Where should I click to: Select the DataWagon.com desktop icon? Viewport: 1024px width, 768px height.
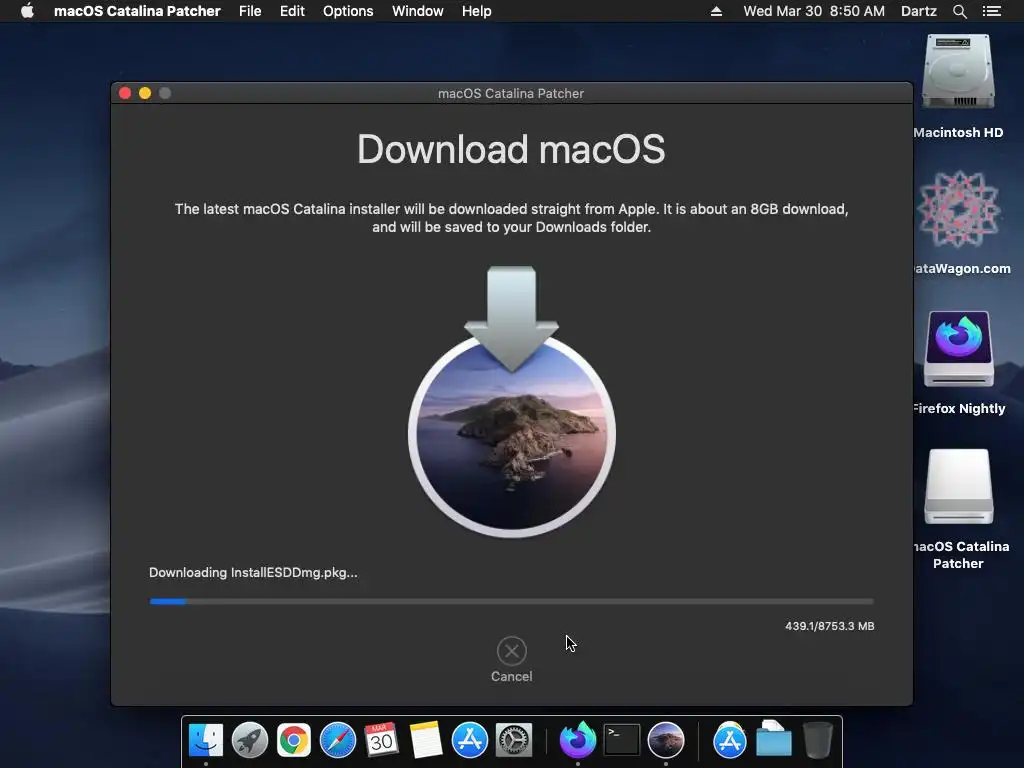point(958,209)
